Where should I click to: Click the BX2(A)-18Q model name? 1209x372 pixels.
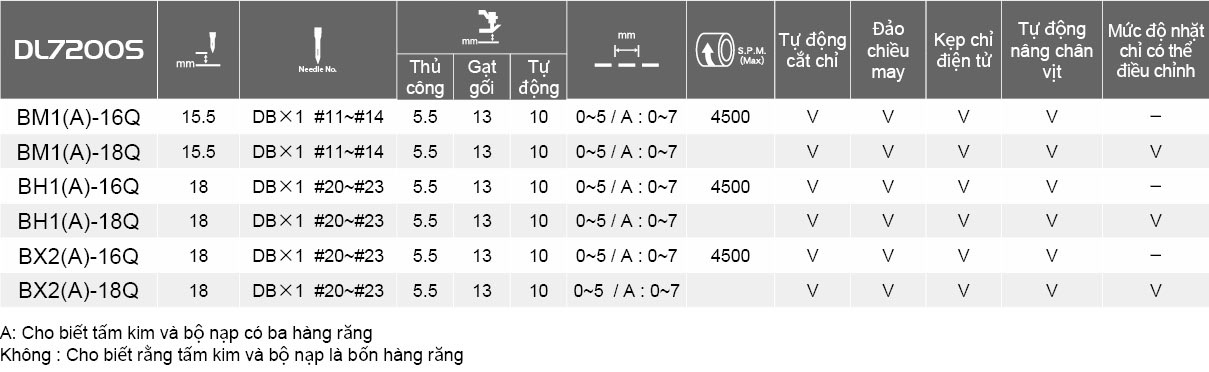pyautogui.click(x=79, y=290)
